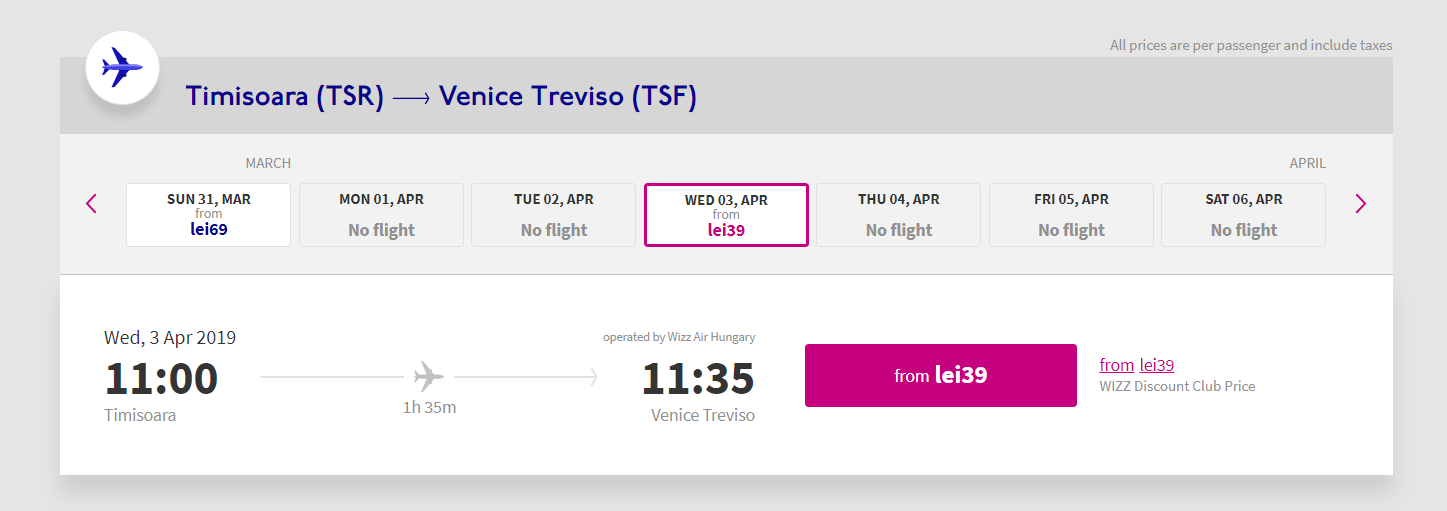
Task: Click the Timisoara to Venice Treviso route title
Action: tap(441, 97)
